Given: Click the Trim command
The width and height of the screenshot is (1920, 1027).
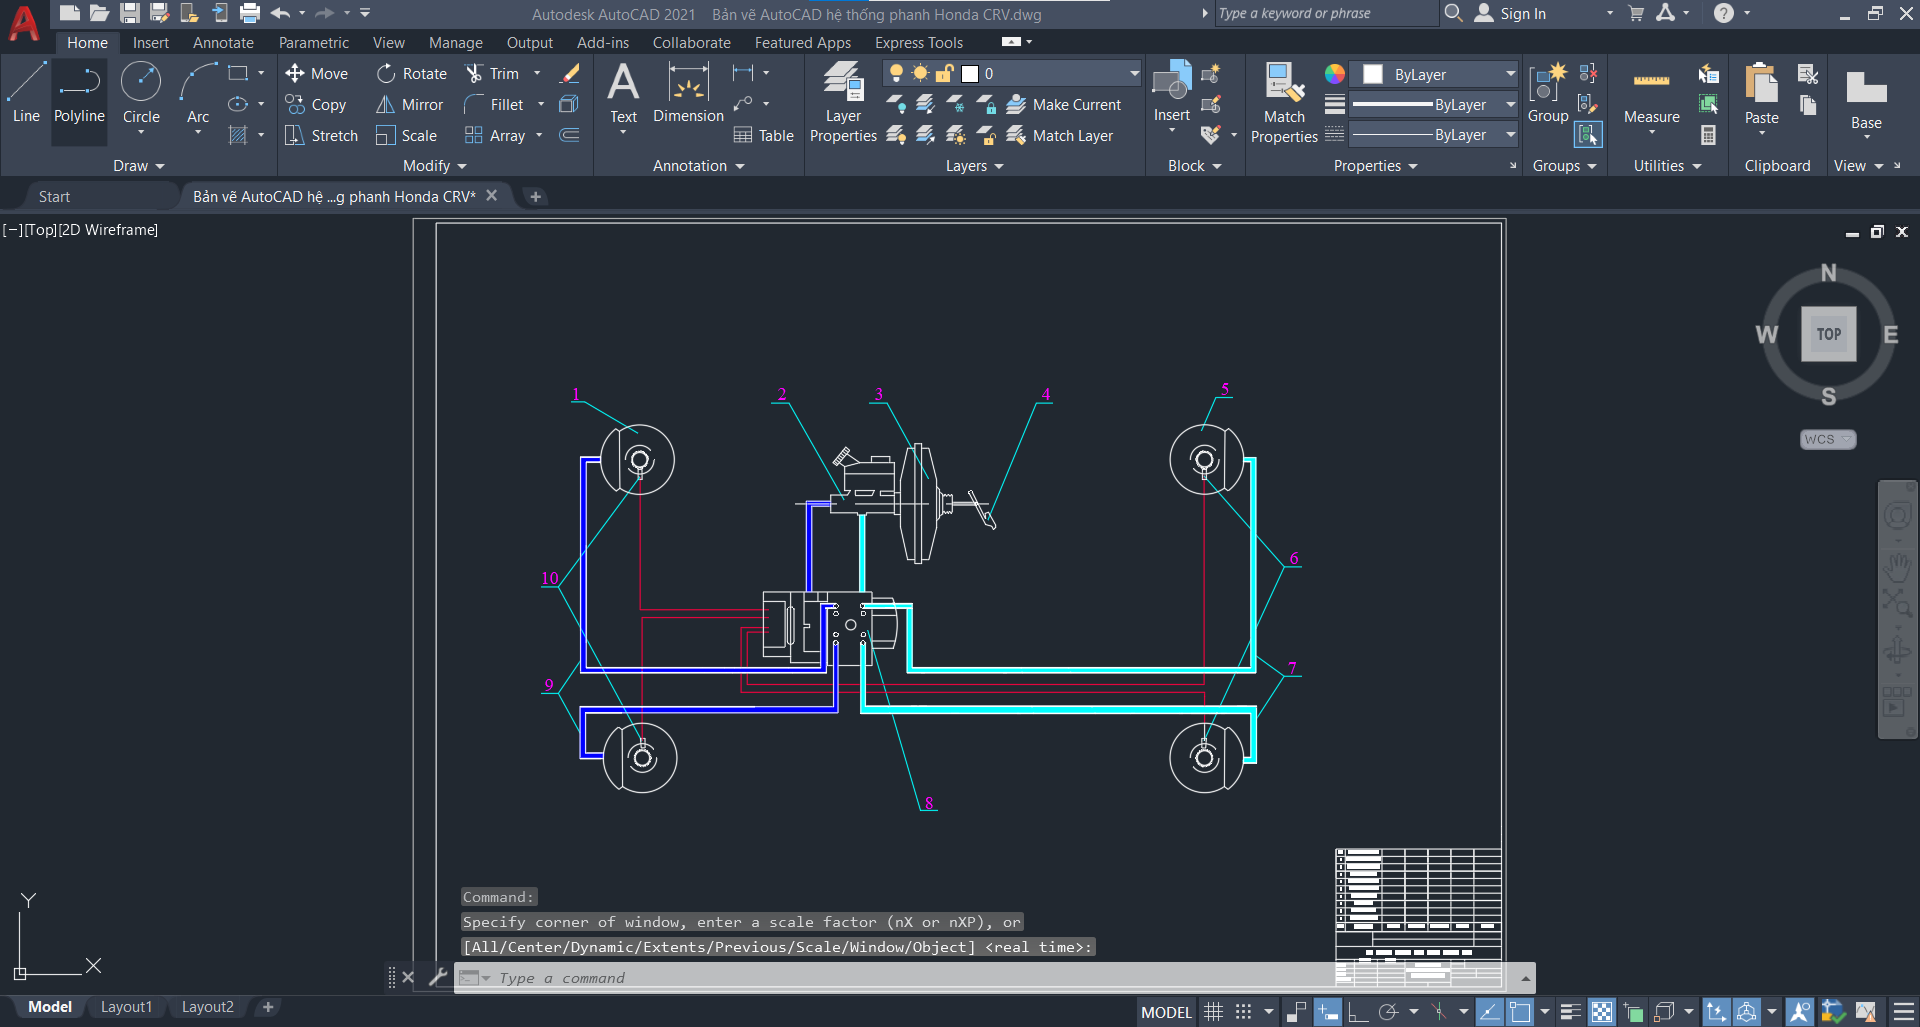Looking at the screenshot, I should click(x=492, y=74).
